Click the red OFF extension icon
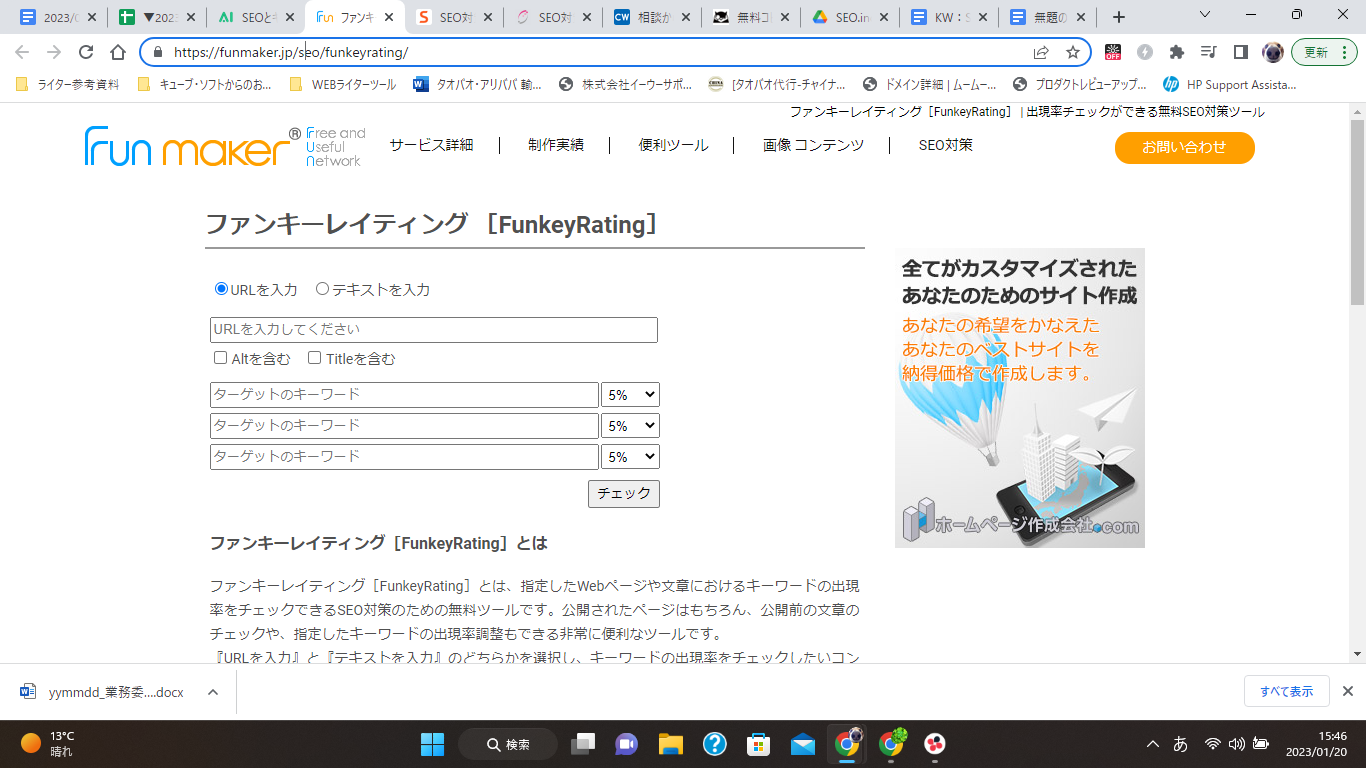Viewport: 1366px width, 768px height. click(x=1113, y=52)
